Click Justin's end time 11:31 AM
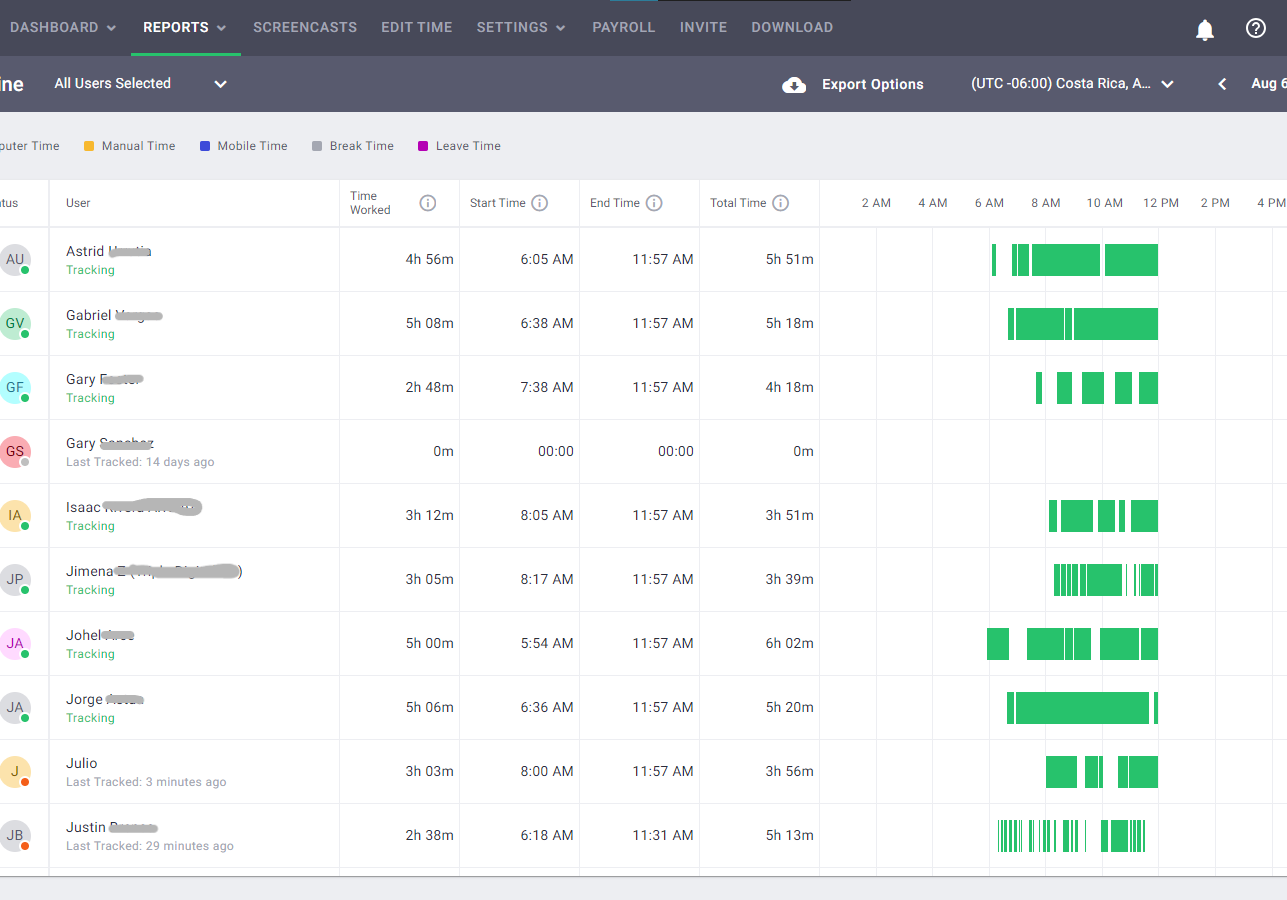1287x900 pixels. 663,835
